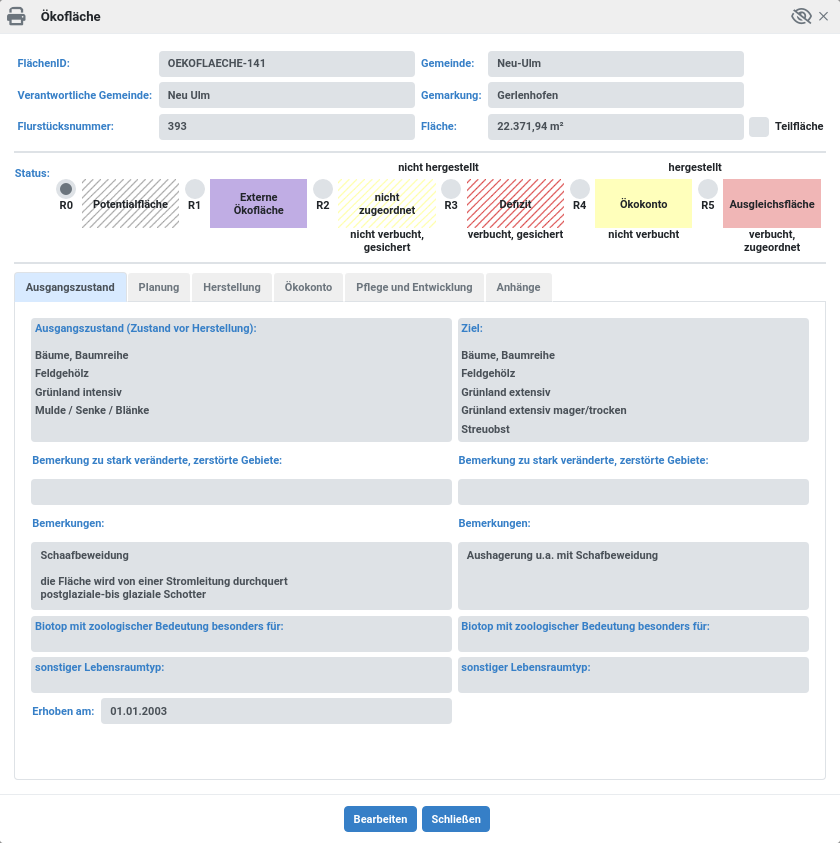840x843 pixels.
Task: Select the red Ausgleichsfläche status swatch
Action: pos(772,203)
